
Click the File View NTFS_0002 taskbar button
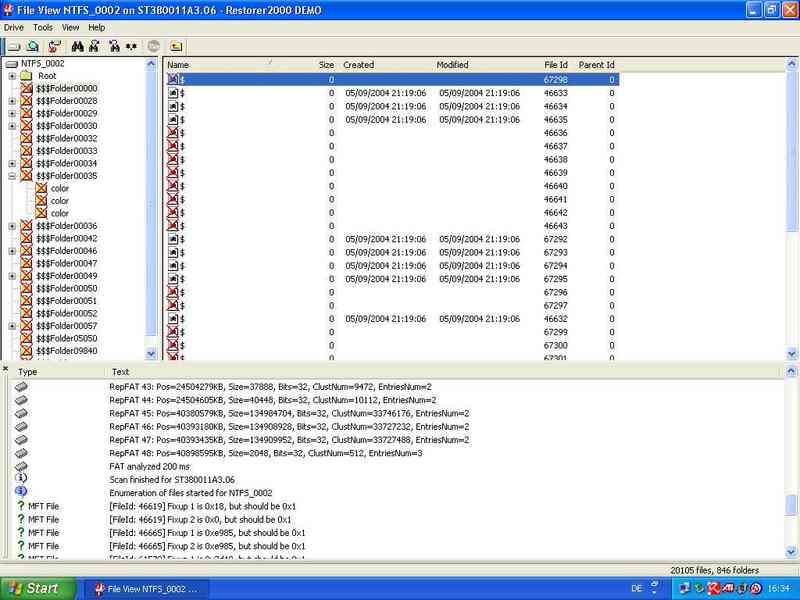click(146, 589)
